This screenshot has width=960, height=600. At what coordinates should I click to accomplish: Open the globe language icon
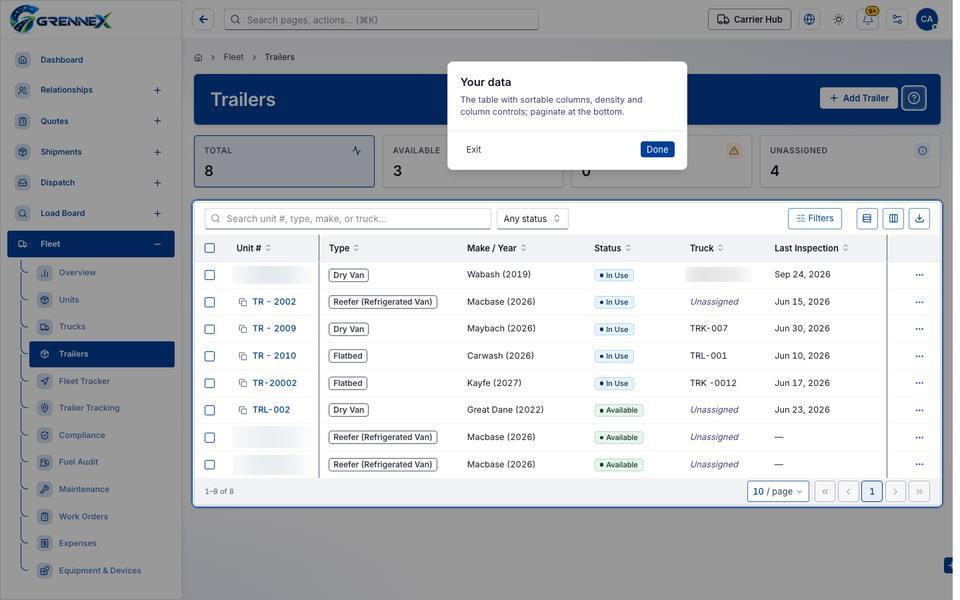[809, 20]
